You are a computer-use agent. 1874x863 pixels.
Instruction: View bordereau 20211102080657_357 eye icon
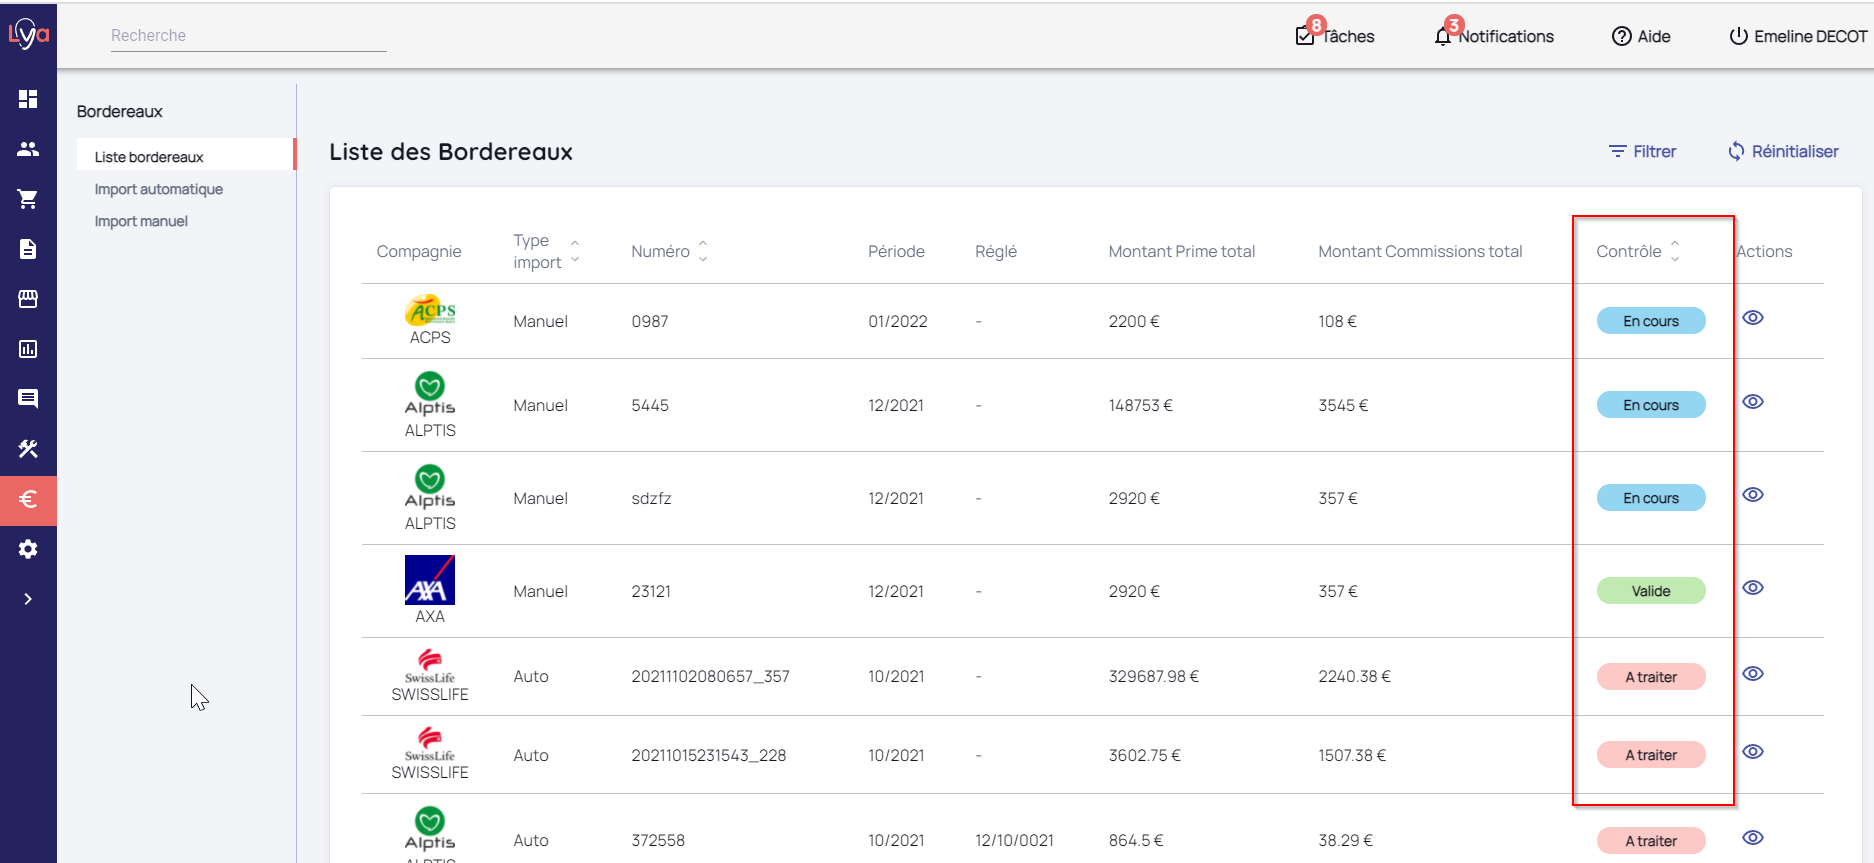click(1752, 674)
